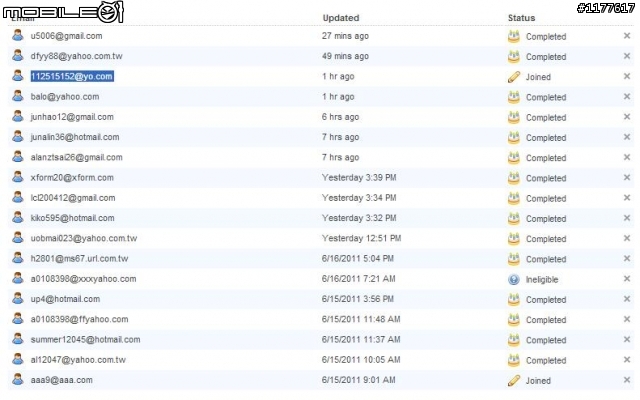Click the 'Yesterday 3:39 PM' timestamp
Viewport: 640px width, 400px height.
pyautogui.click(x=359, y=178)
